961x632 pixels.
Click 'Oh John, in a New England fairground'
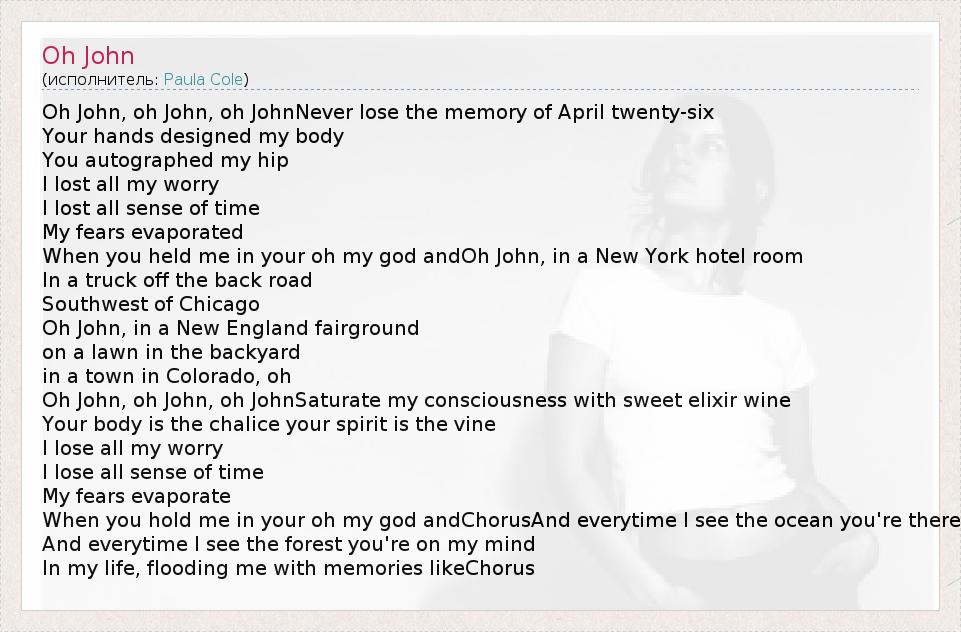pos(230,328)
